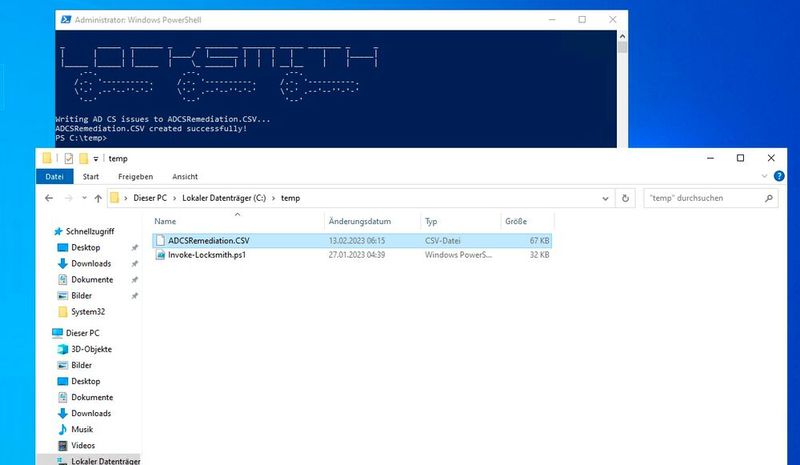Click the 13.02.2023 06:15 date cell
This screenshot has height=465, width=800.
point(357,240)
